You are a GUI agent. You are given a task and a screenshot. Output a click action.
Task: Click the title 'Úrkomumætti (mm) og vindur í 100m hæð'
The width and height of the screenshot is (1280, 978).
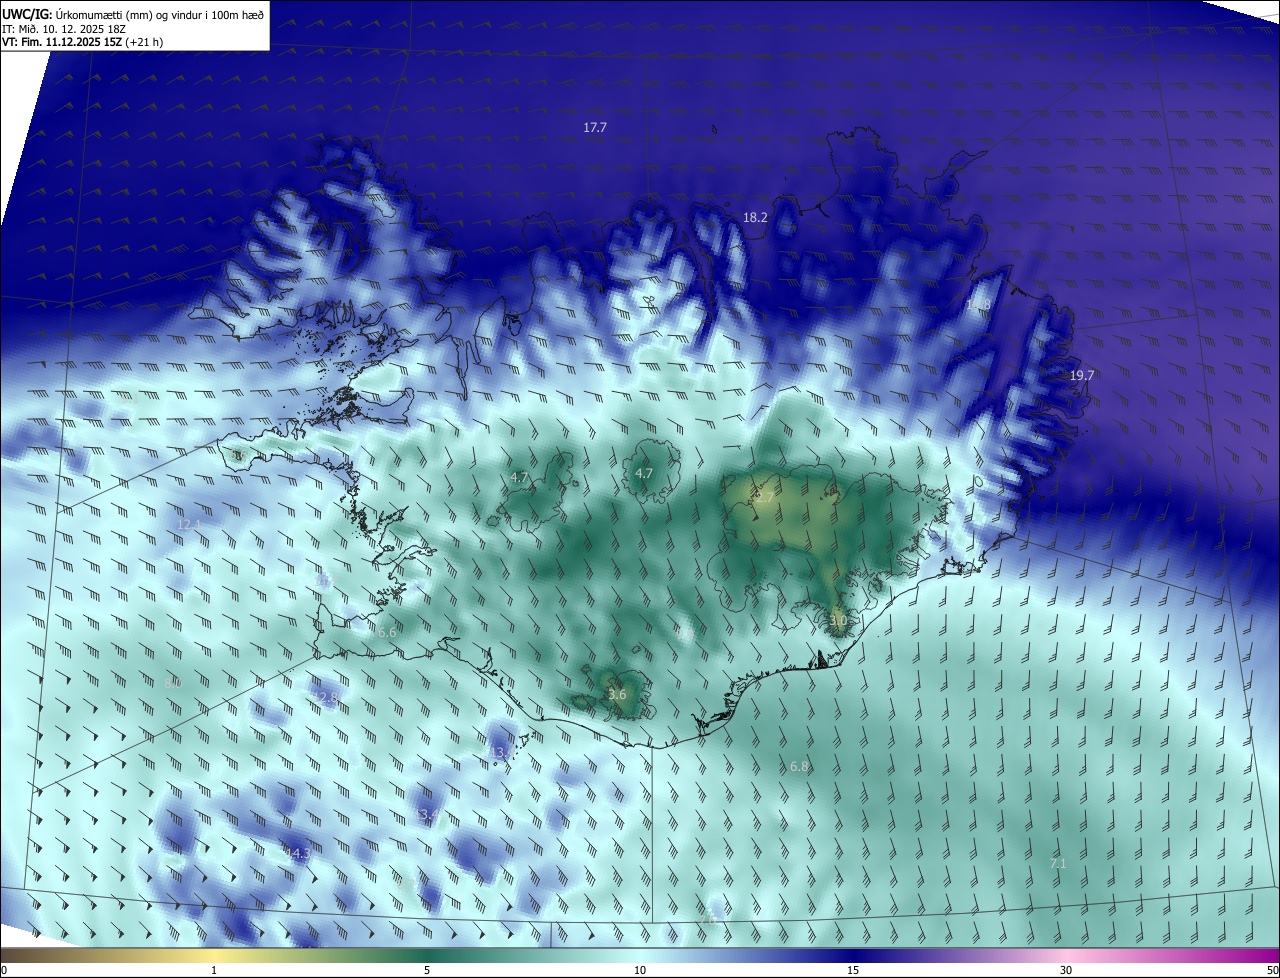(x=160, y=14)
